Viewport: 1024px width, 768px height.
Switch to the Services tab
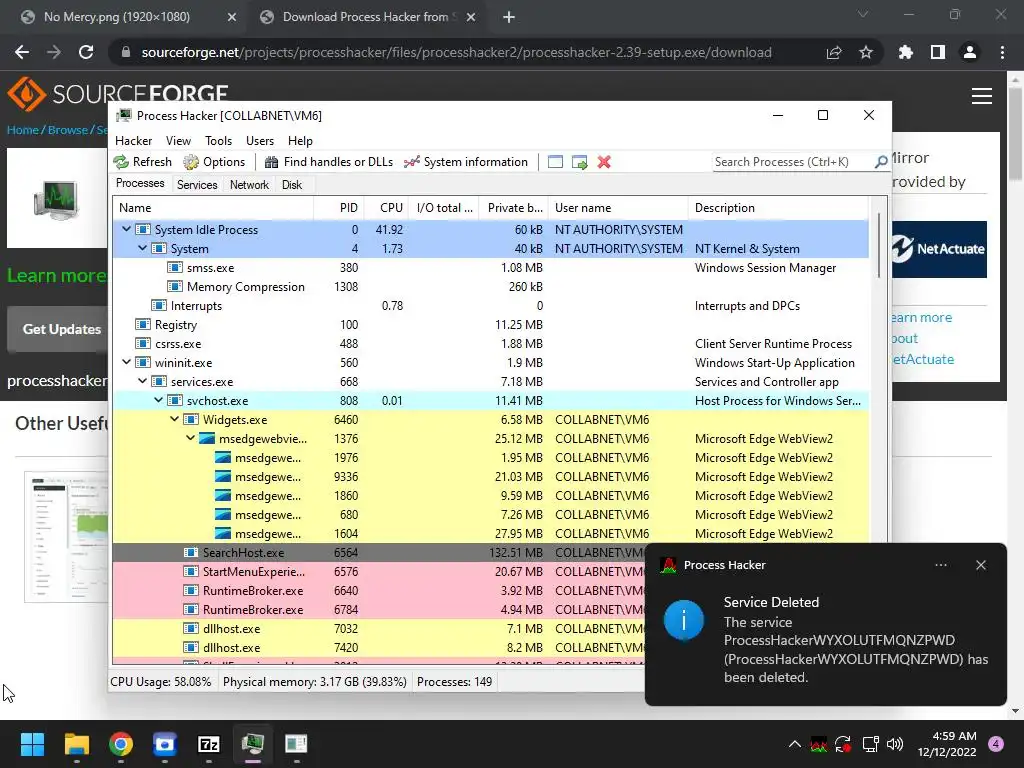coord(197,185)
